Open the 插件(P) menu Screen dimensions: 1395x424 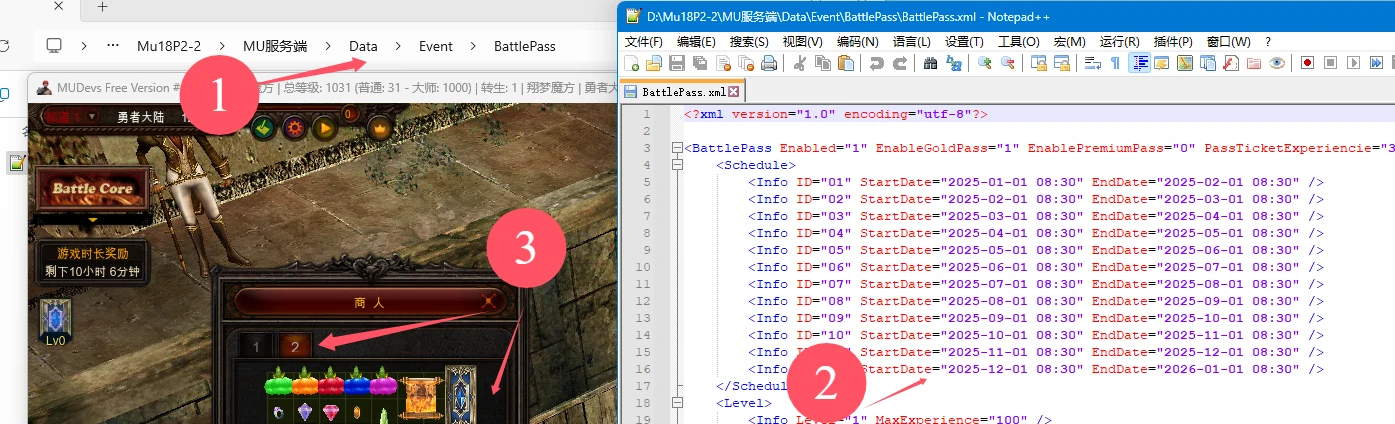point(1172,42)
